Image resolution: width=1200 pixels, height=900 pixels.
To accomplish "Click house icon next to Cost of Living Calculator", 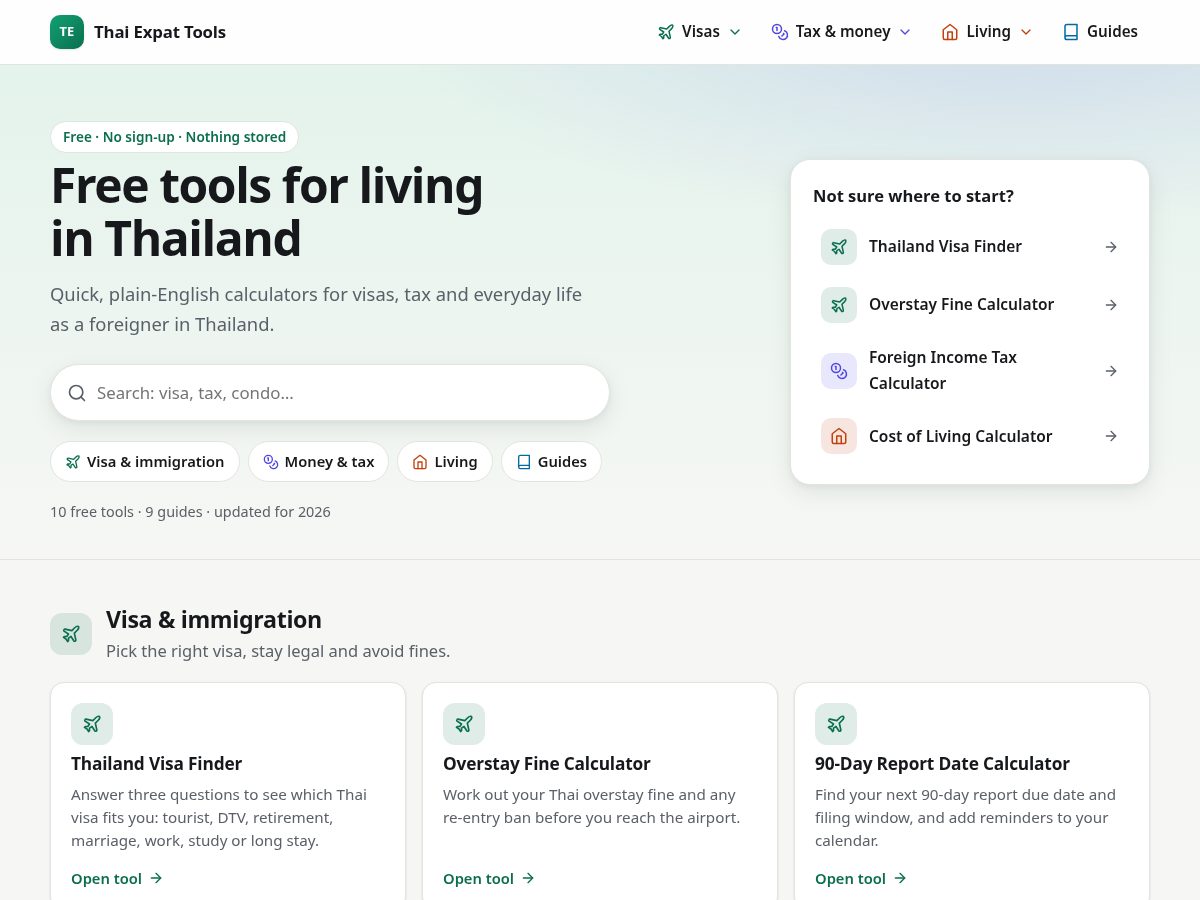I will 839,436.
